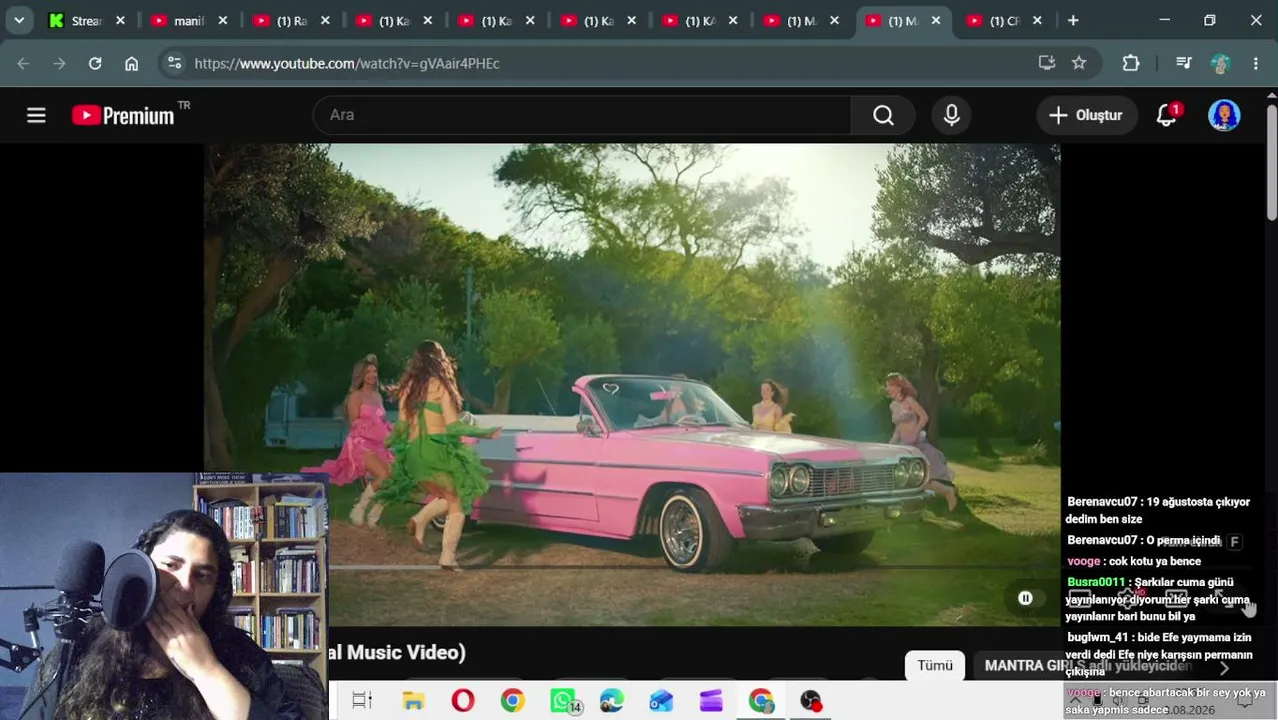This screenshot has width=1278, height=720.
Task: Go forward in browser history
Action: (59, 63)
